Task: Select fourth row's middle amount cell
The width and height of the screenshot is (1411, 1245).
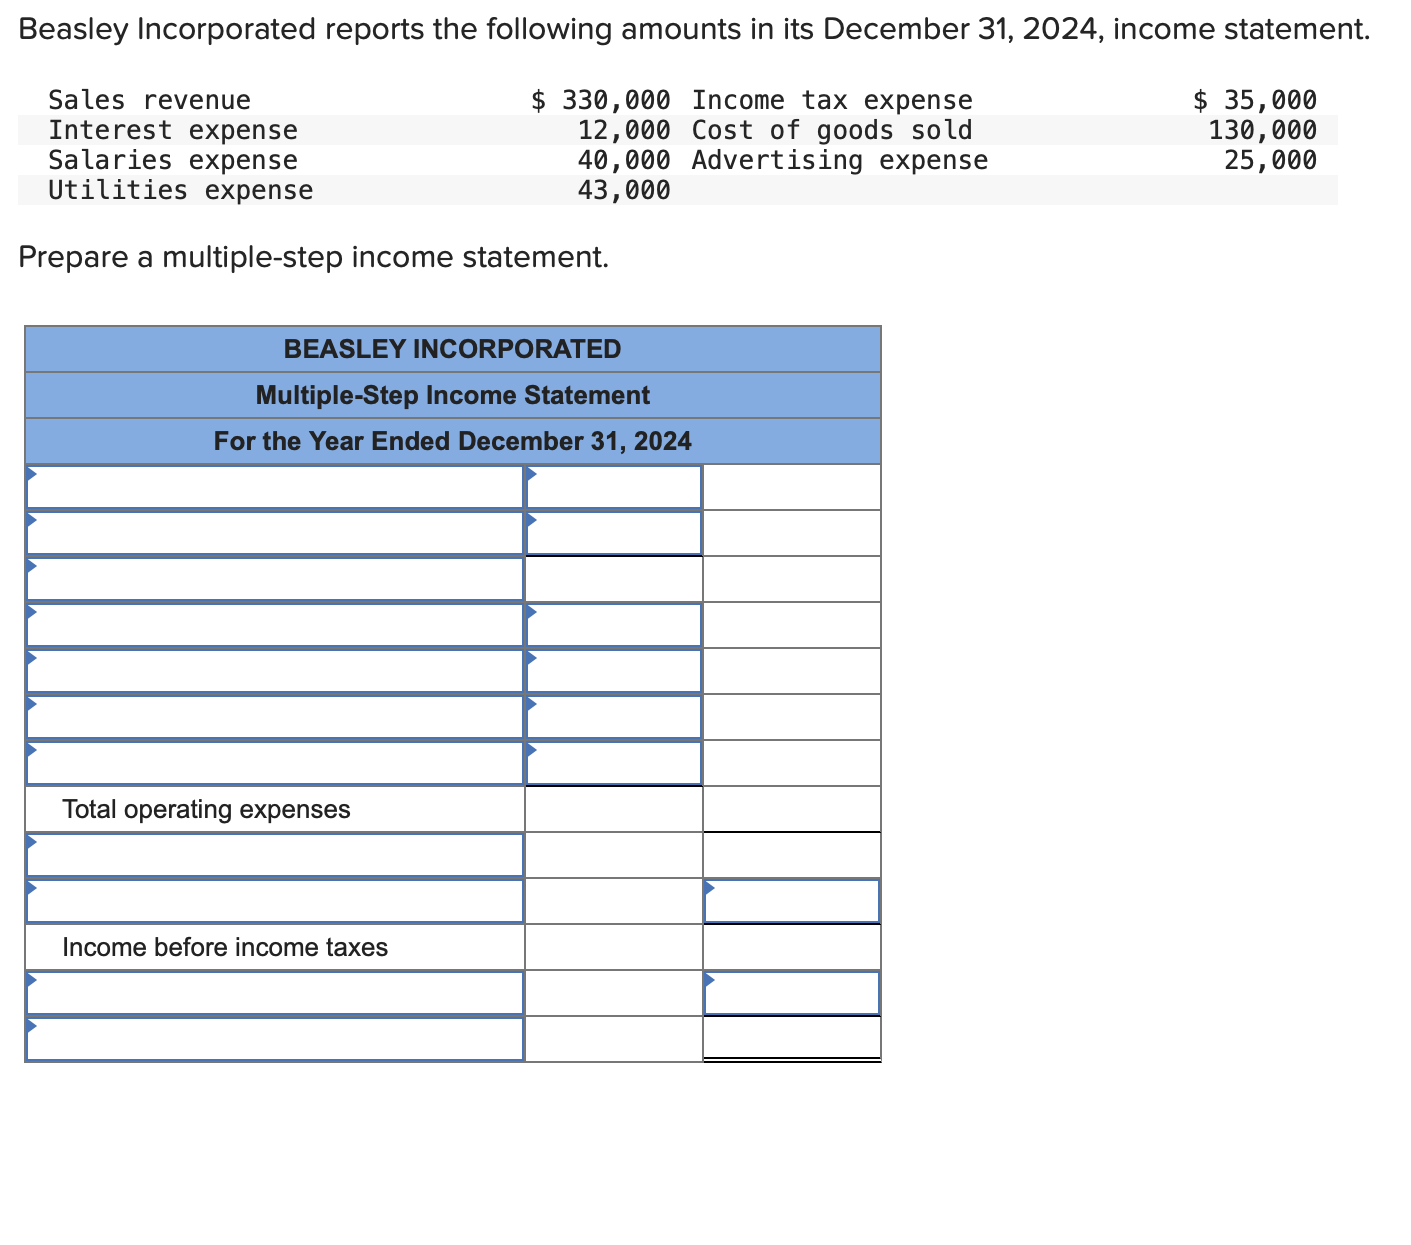Action: point(614,625)
